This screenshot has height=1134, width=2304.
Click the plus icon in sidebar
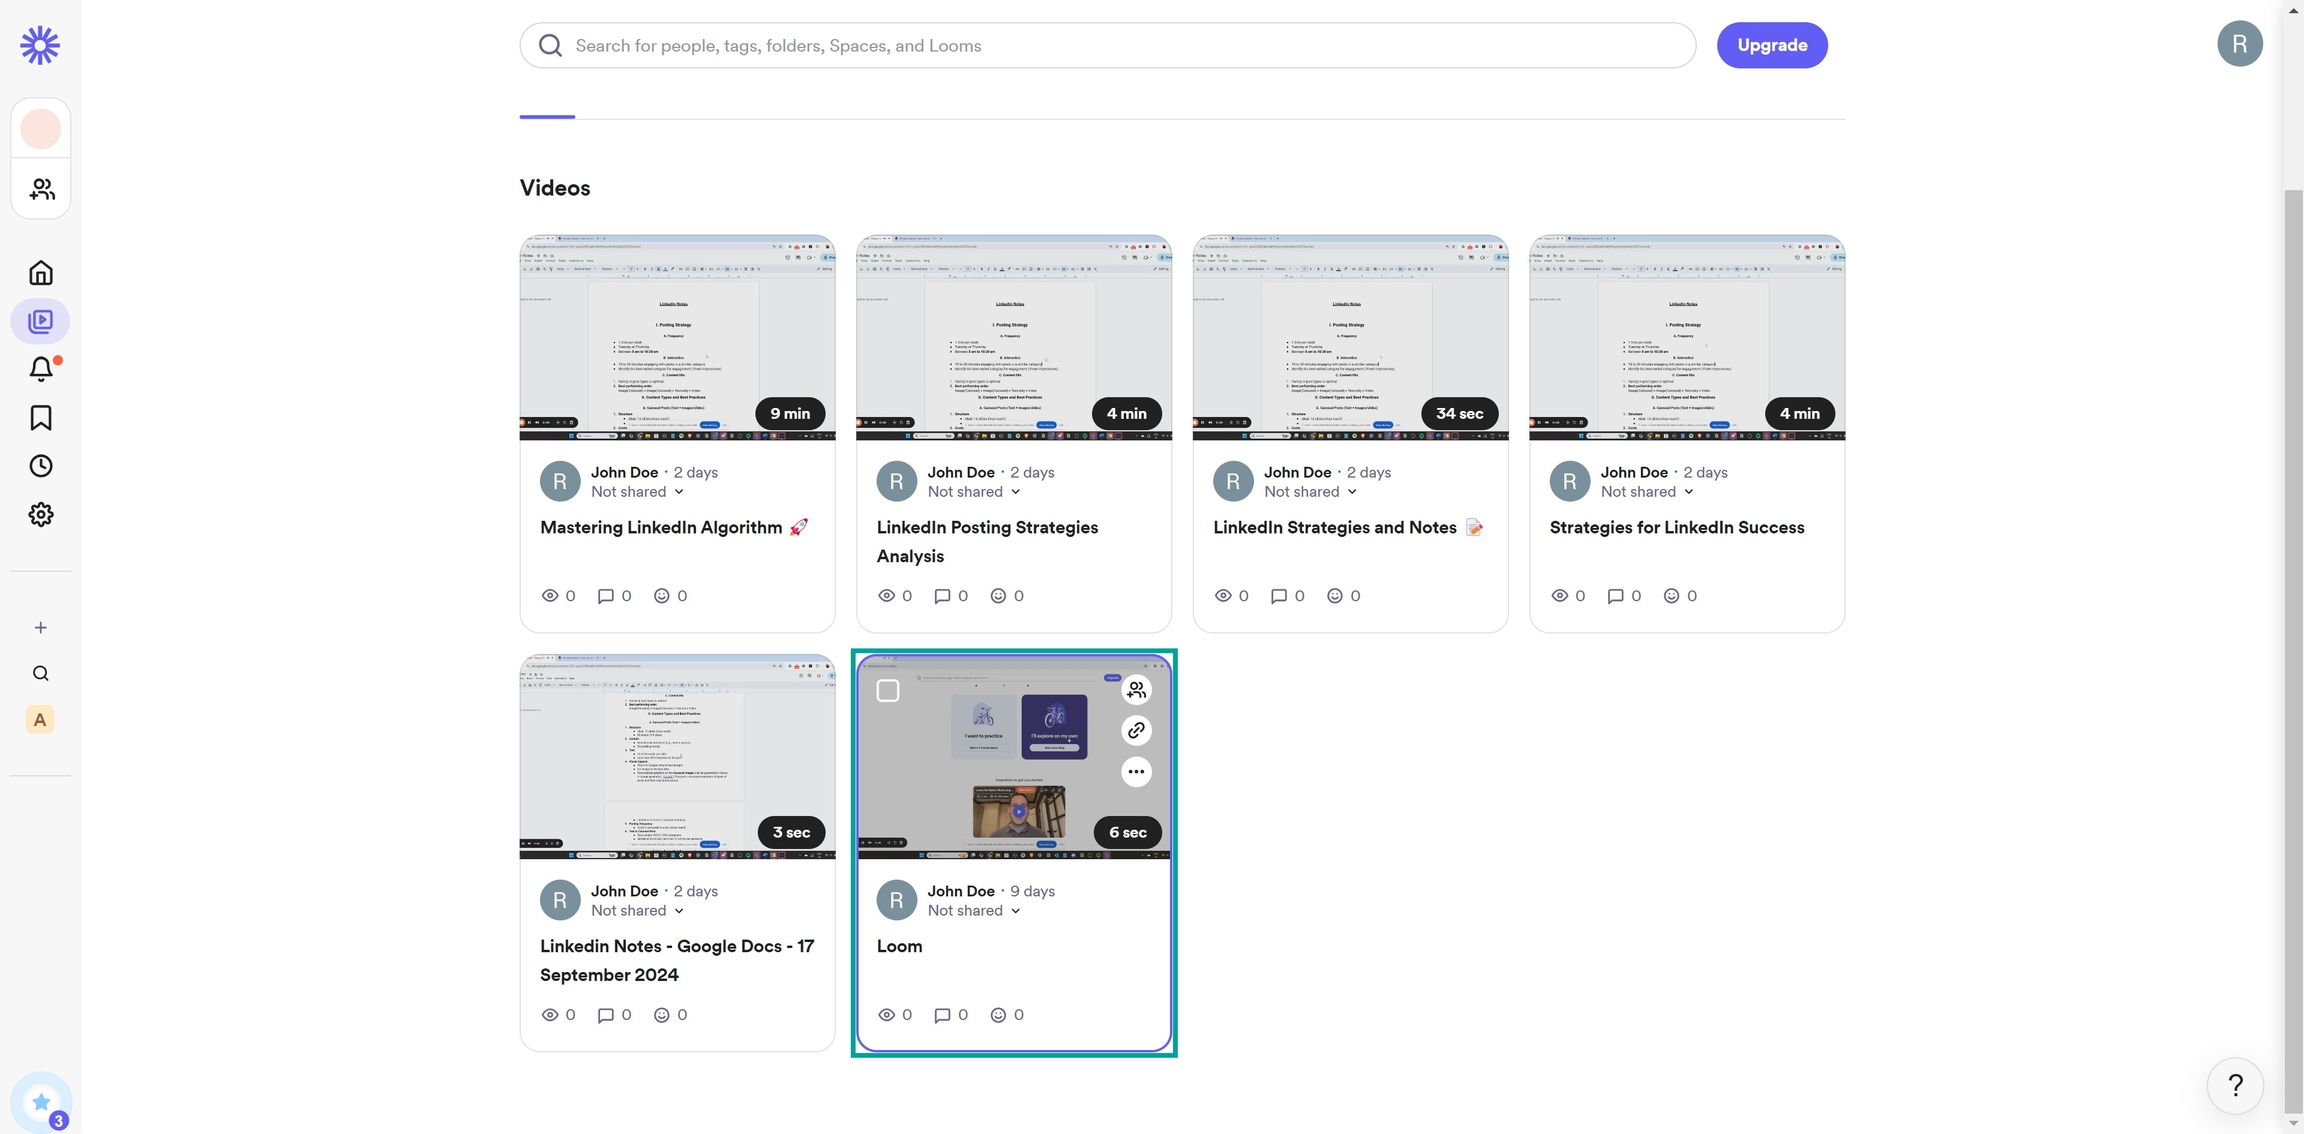pyautogui.click(x=41, y=628)
